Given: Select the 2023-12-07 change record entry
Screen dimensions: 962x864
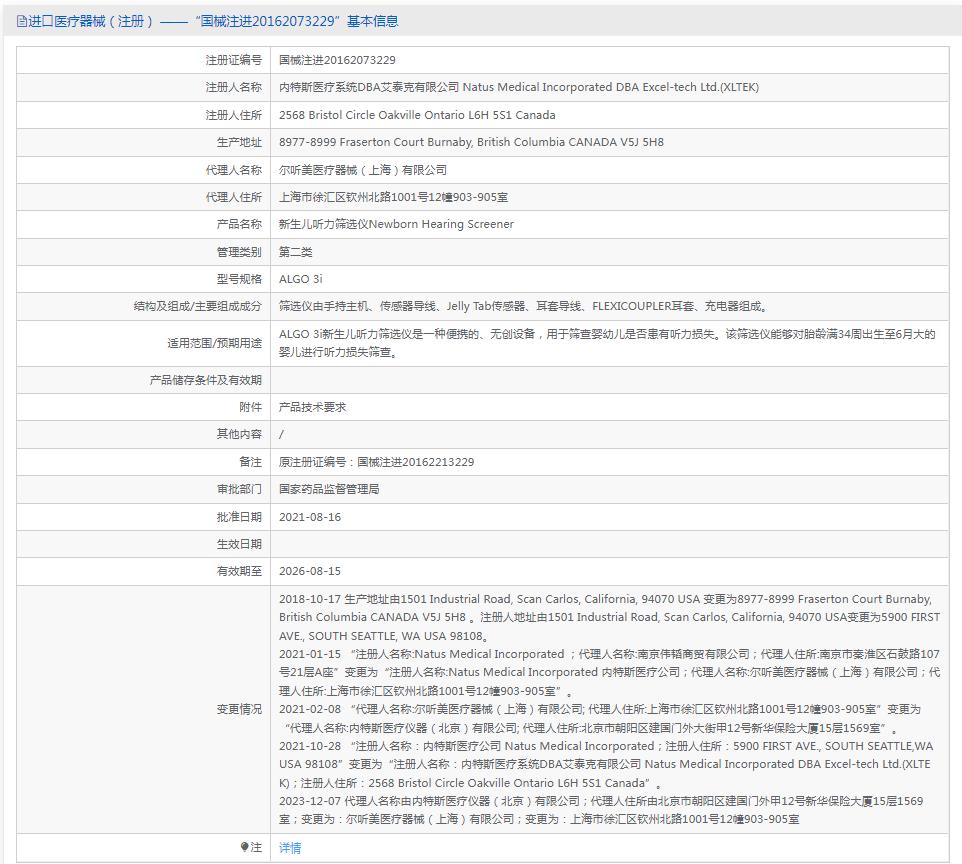Looking at the screenshot, I should (601, 810).
